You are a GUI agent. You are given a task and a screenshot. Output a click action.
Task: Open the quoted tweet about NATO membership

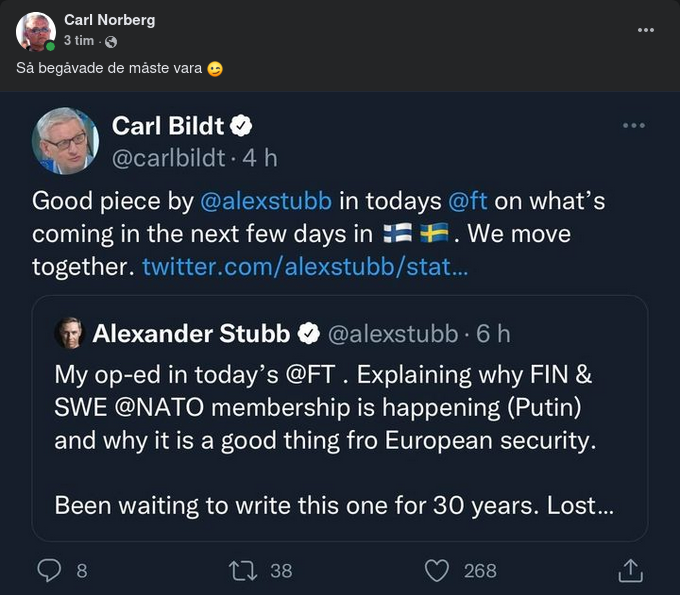[x=340, y=440]
